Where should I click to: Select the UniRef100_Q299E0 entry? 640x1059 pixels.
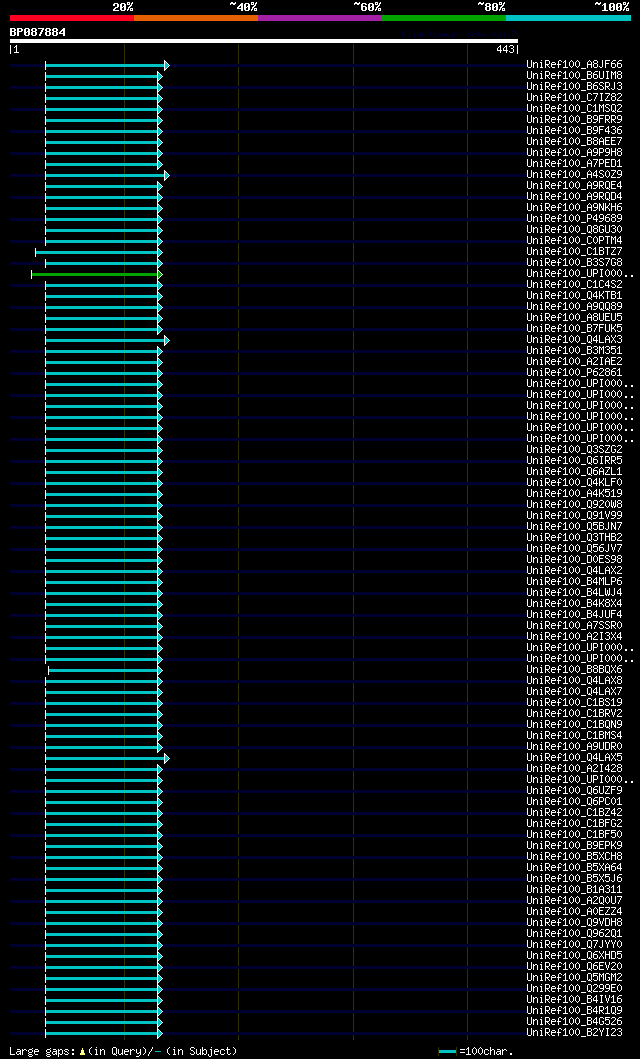575,988
